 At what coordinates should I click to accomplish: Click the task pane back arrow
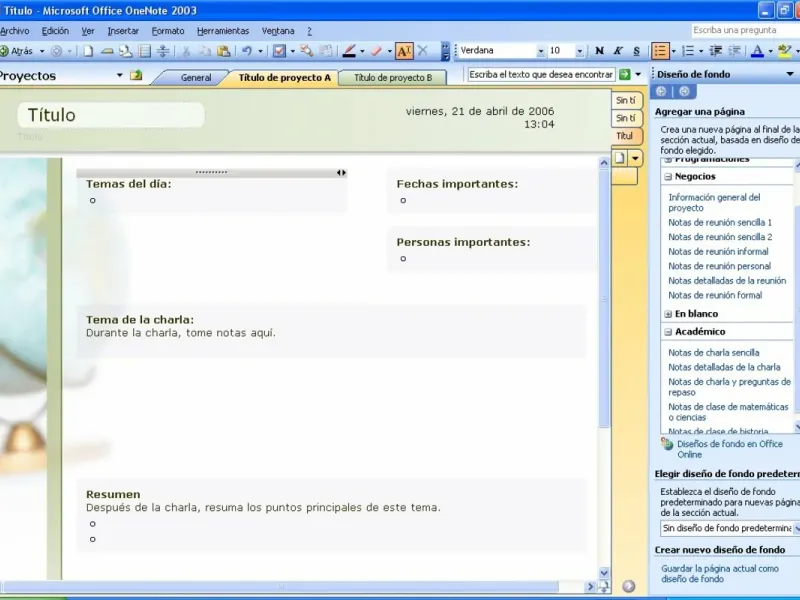pyautogui.click(x=661, y=91)
